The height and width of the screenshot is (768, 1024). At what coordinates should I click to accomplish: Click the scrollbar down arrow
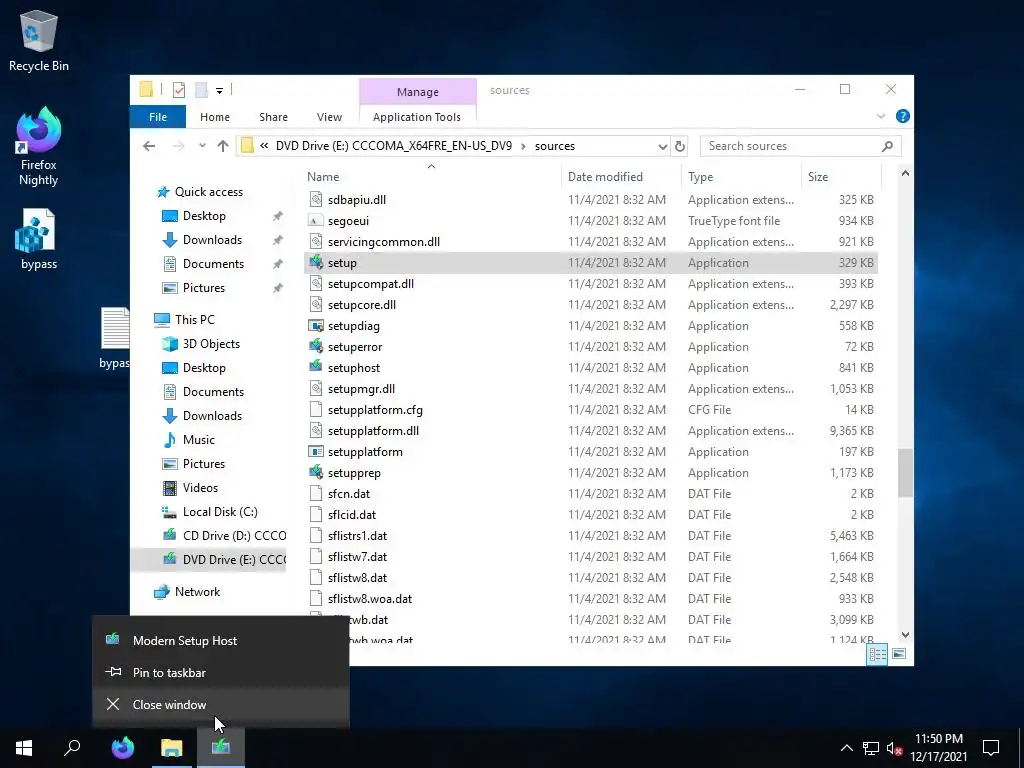click(x=905, y=635)
